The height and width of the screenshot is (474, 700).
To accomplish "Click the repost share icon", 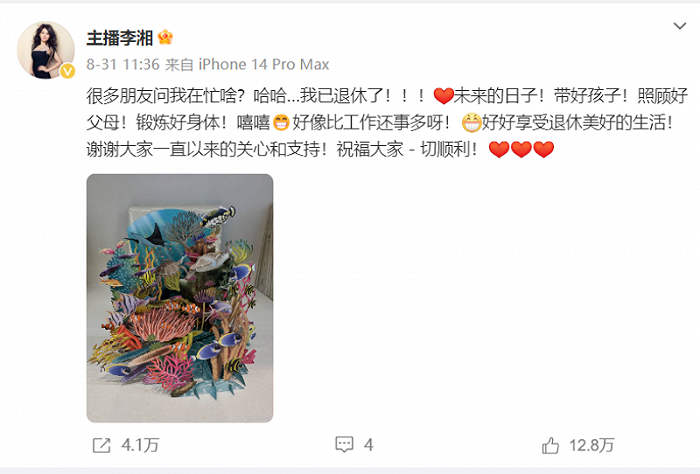I will click(x=101, y=445).
